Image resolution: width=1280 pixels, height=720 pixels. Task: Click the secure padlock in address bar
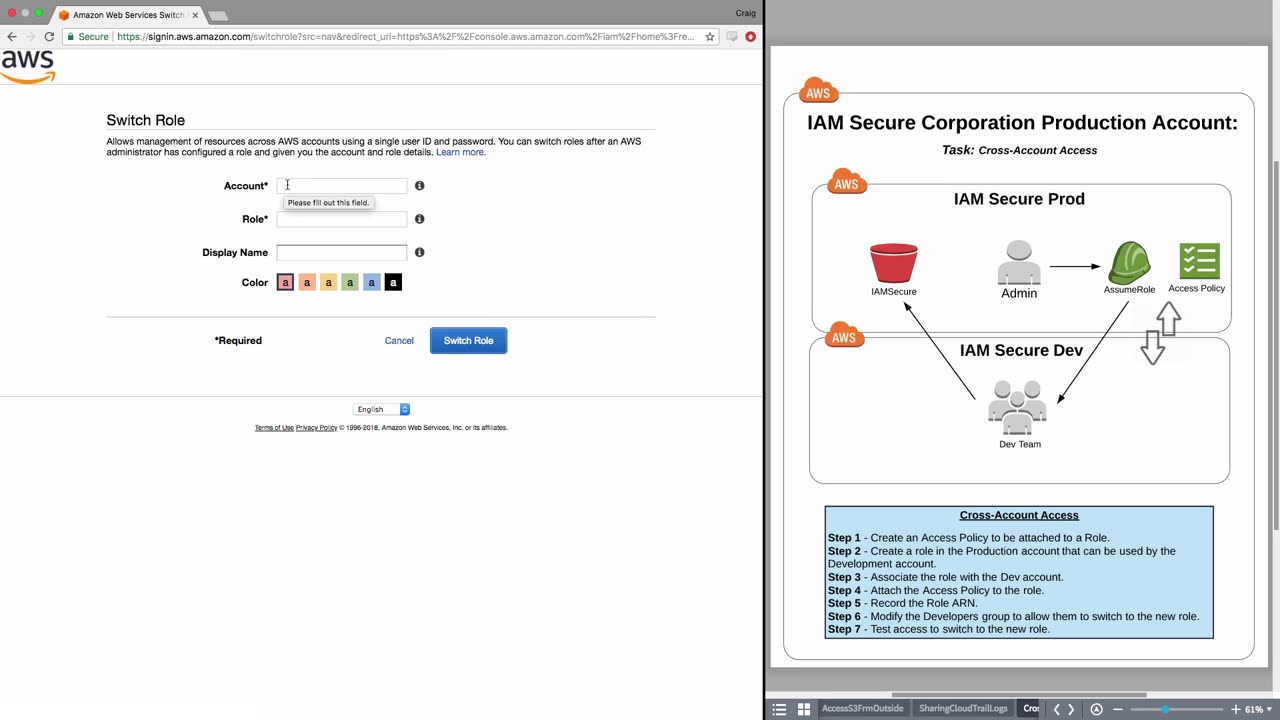tap(70, 37)
